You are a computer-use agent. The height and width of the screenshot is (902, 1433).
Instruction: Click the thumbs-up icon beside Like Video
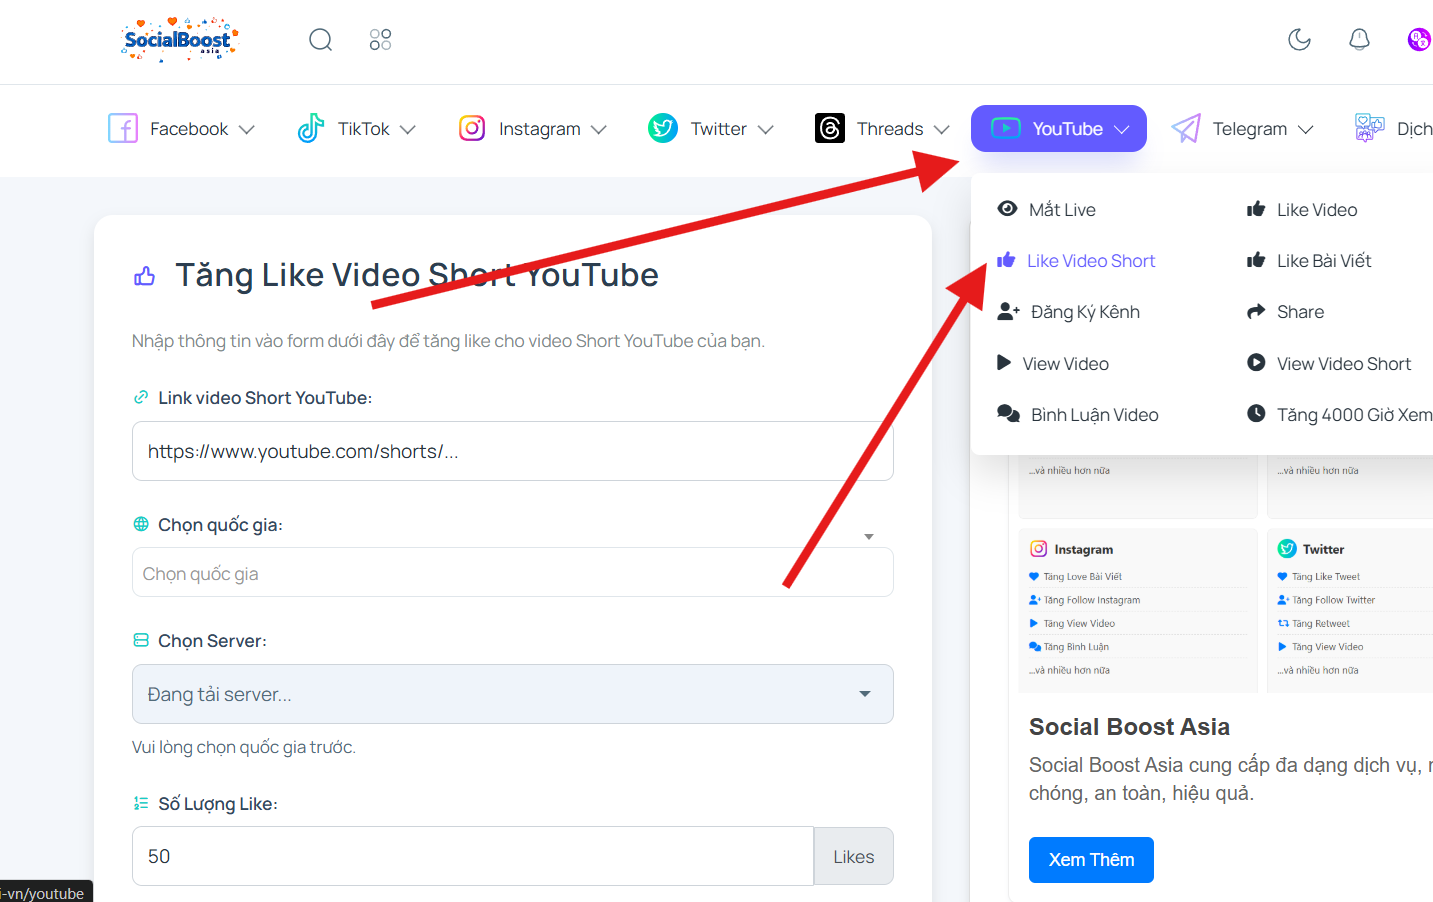1256,208
